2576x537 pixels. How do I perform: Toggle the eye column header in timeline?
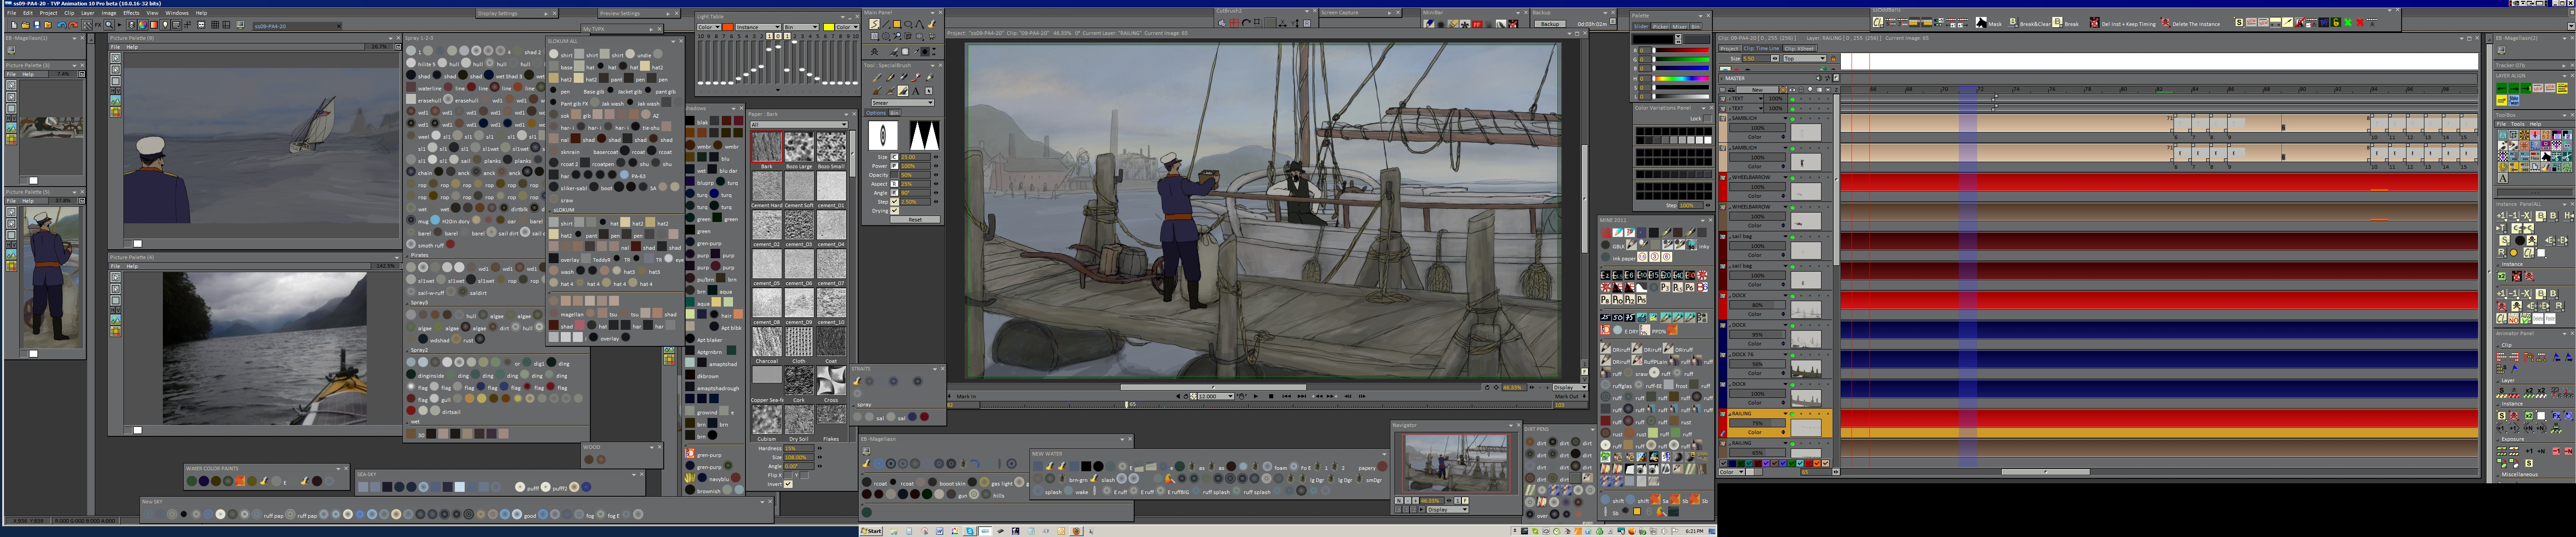[1792, 90]
